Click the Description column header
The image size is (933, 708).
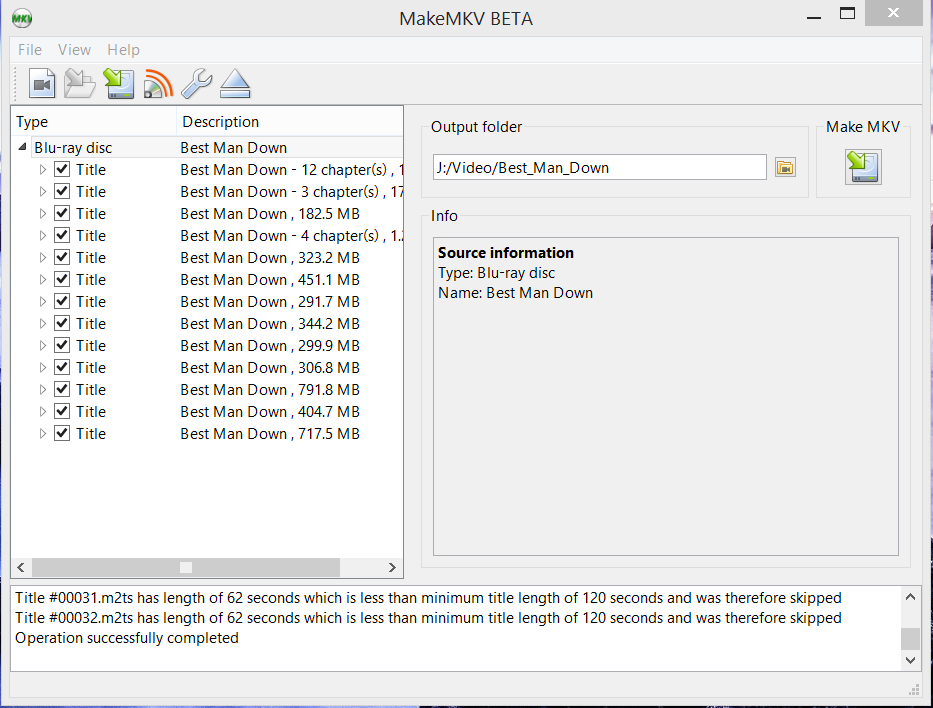click(290, 122)
